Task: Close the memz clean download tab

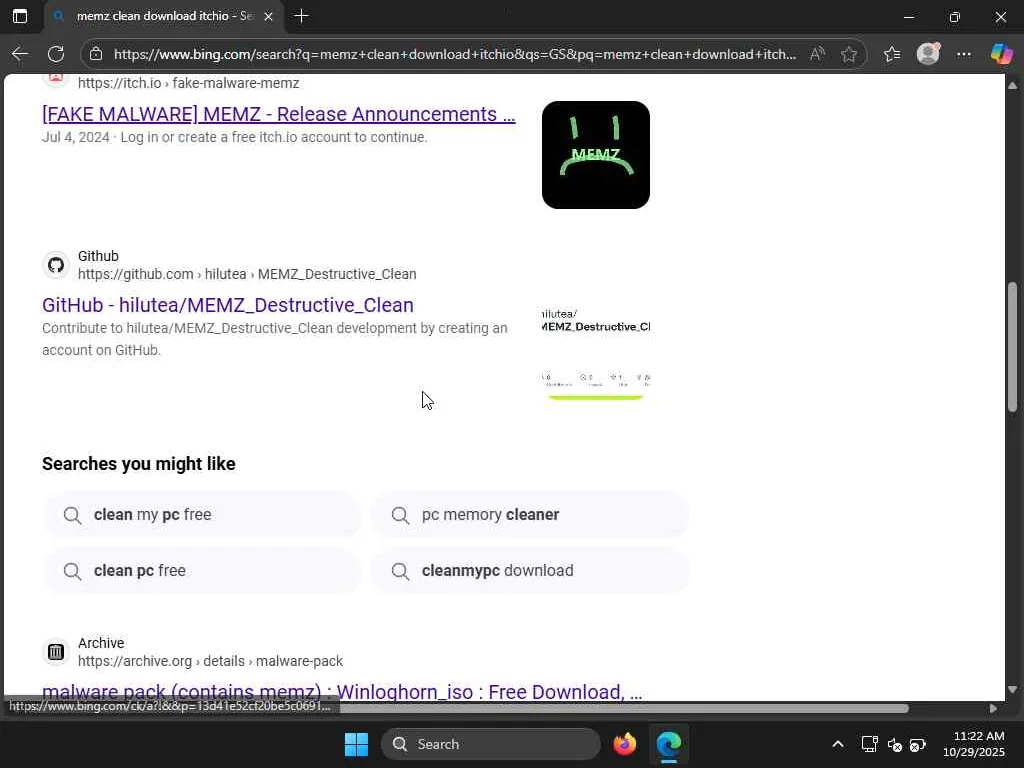Action: pos(268,16)
